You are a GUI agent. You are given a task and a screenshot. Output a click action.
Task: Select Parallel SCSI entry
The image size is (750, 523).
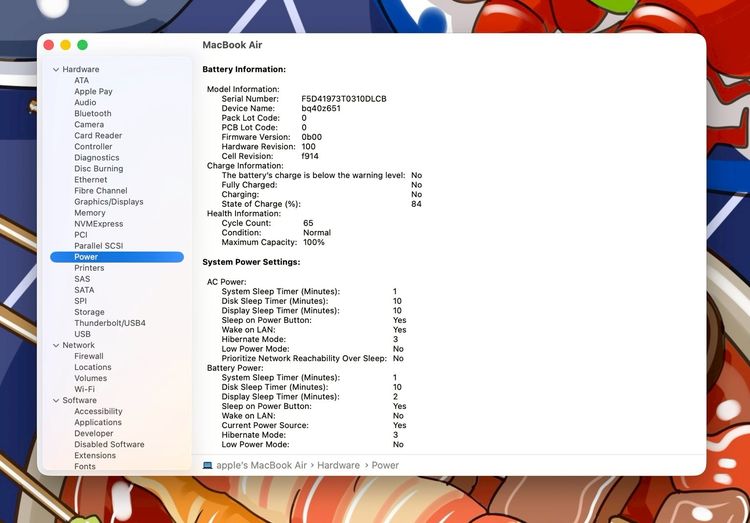[x=99, y=245]
